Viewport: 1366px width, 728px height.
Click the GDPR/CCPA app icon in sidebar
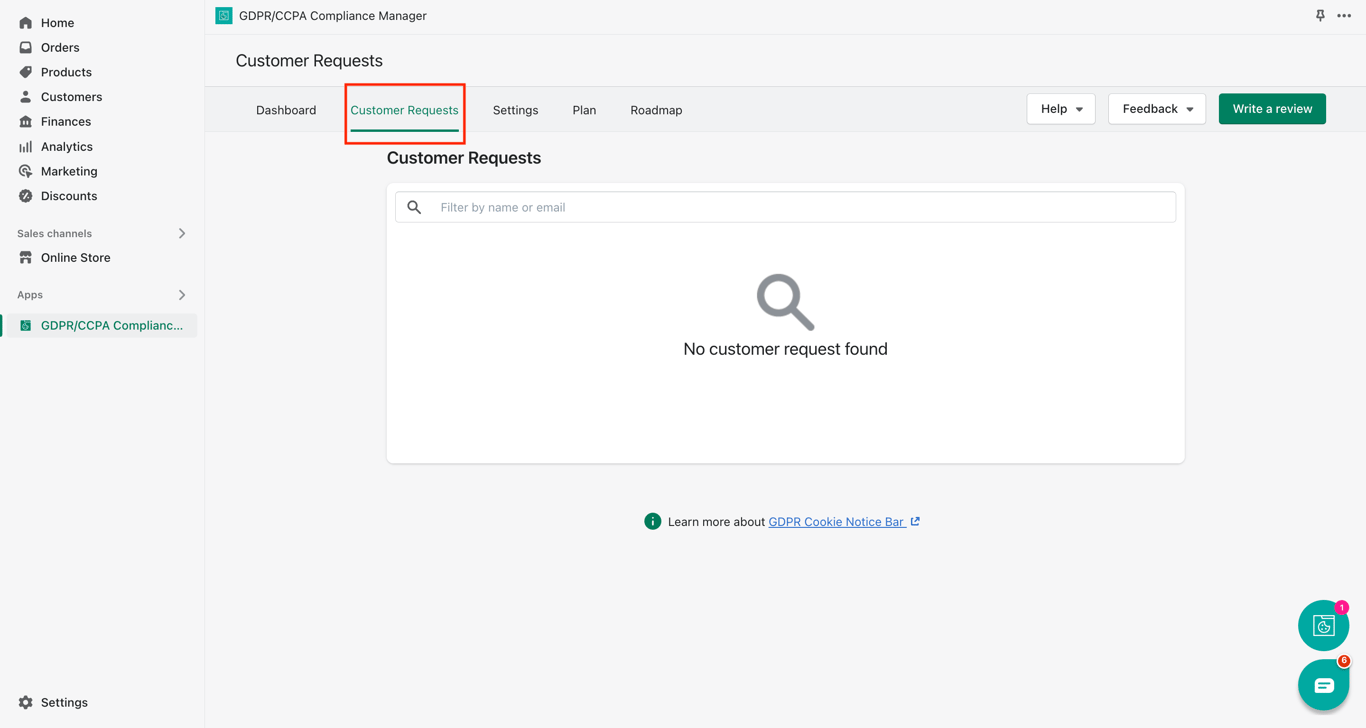[26, 326]
